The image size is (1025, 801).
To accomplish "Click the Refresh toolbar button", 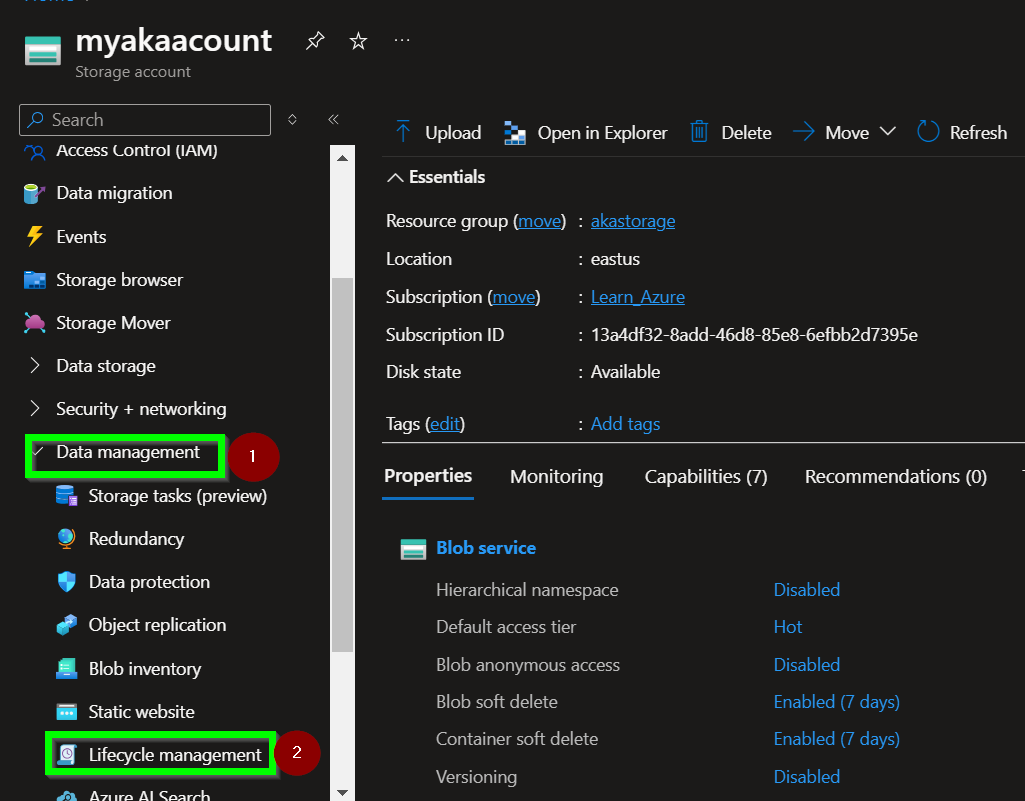I will click(x=961, y=131).
